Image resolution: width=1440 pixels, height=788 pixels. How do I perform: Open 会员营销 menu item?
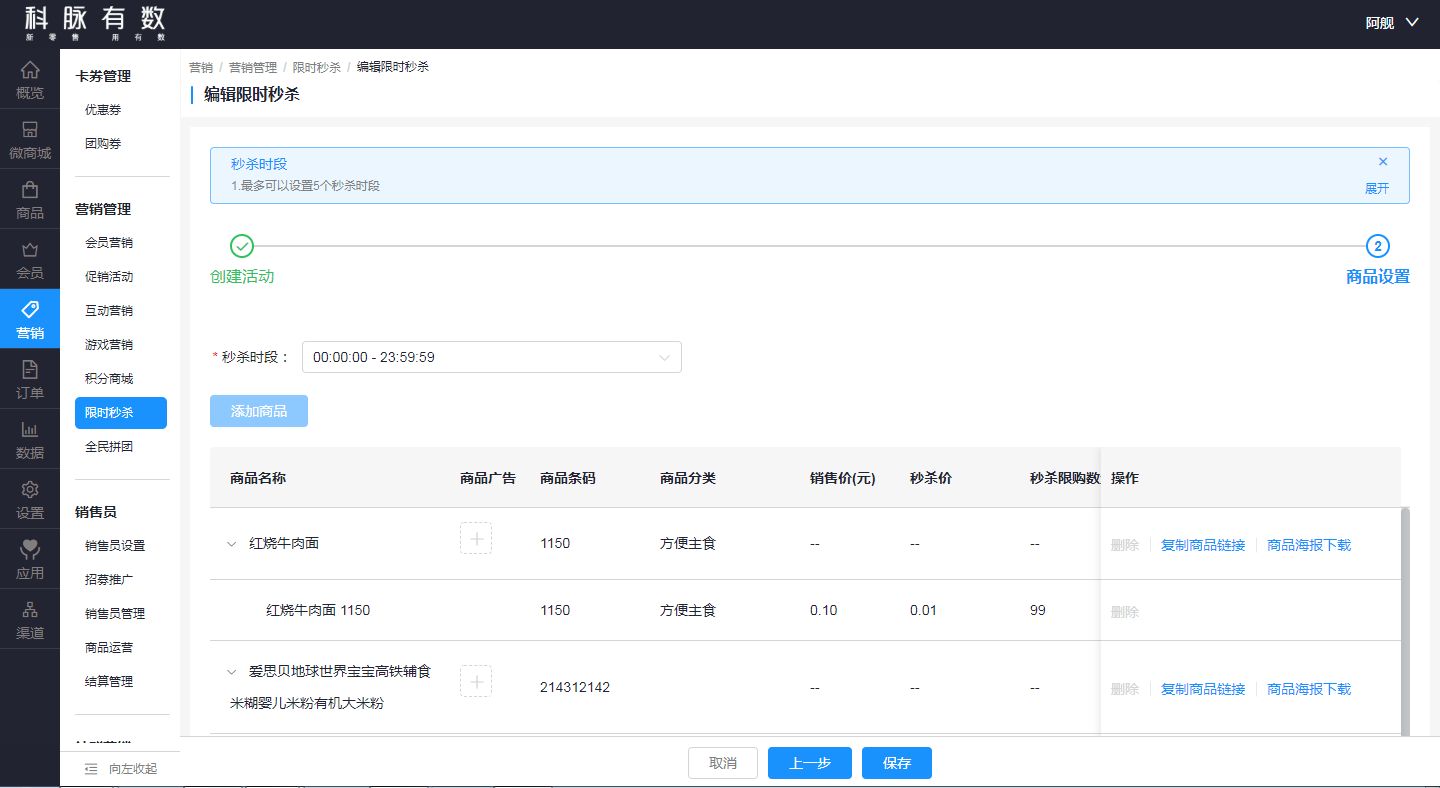[109, 243]
